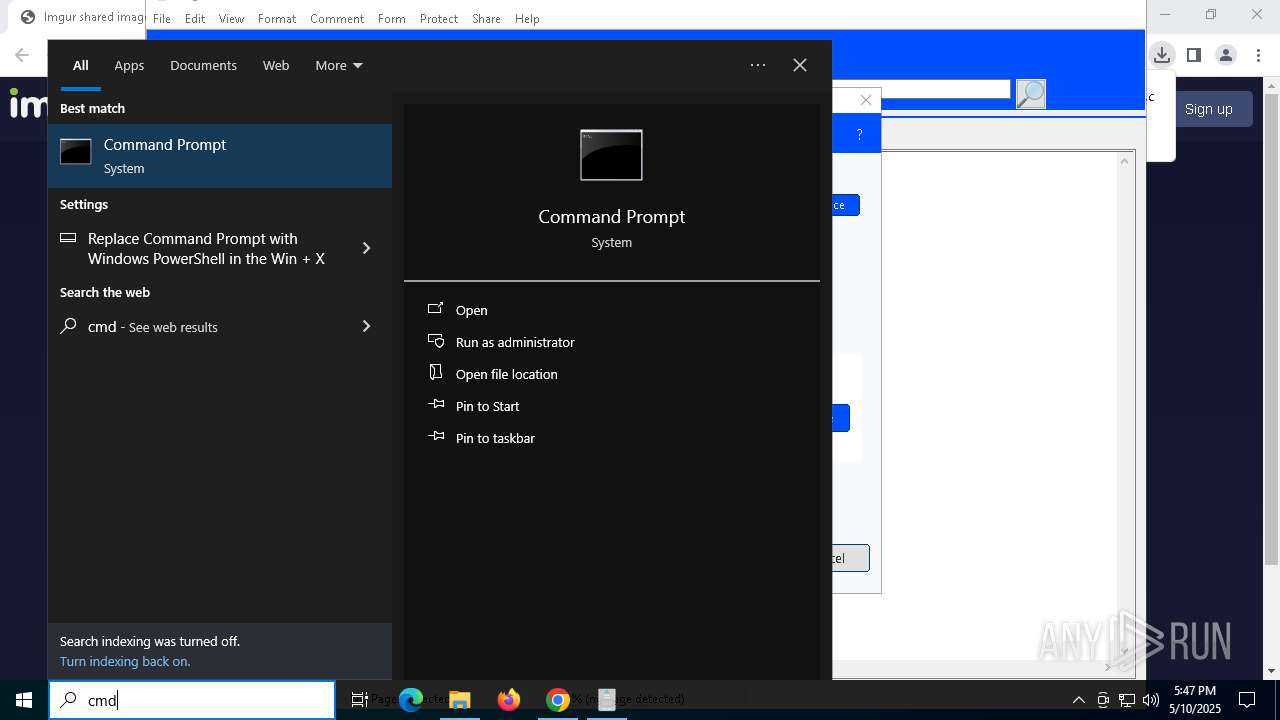
Task: Click the file location document icon
Action: (x=435, y=372)
